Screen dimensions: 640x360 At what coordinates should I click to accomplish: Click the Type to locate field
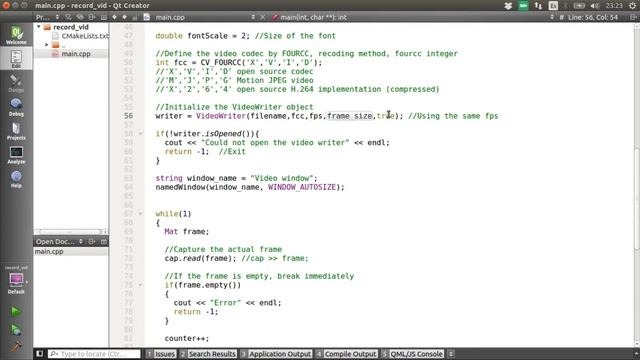(x=95, y=354)
